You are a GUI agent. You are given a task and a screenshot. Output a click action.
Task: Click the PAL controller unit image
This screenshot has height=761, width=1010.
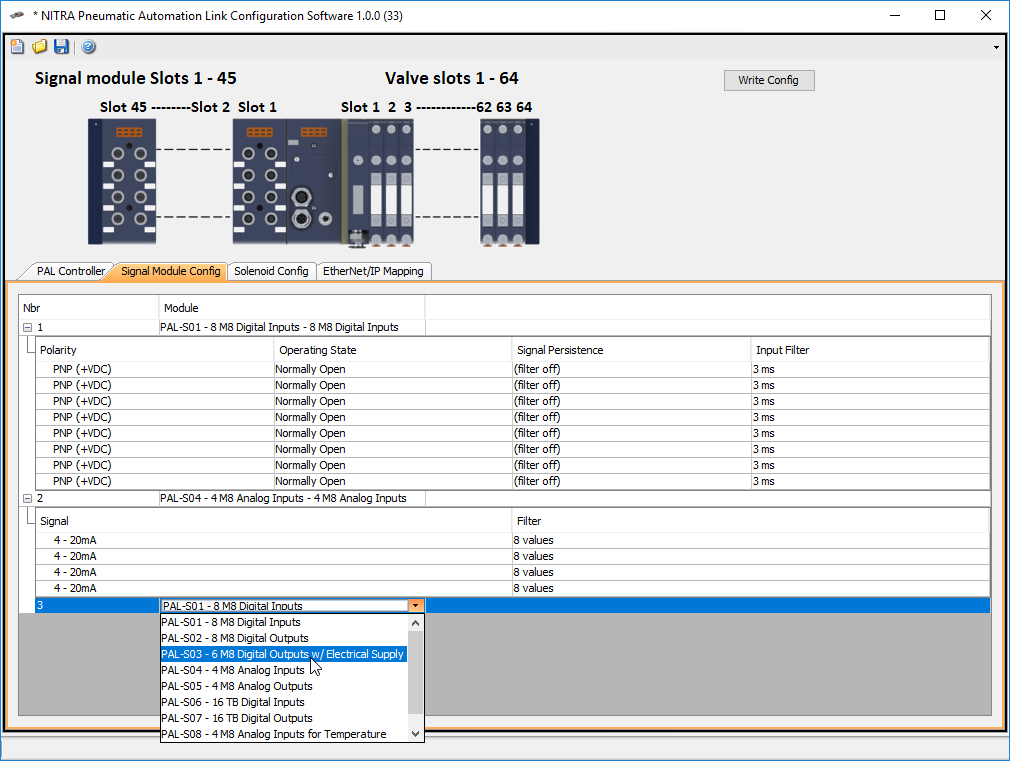pyautogui.click(x=314, y=182)
